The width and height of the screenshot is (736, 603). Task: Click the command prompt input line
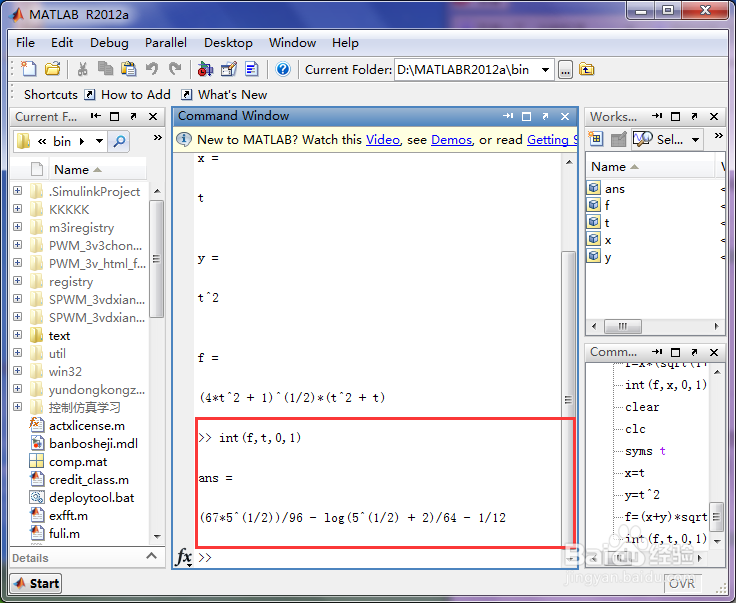380,557
